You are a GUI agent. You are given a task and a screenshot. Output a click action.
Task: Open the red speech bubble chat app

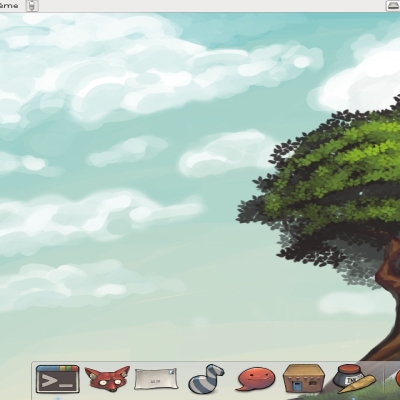pos(256,379)
